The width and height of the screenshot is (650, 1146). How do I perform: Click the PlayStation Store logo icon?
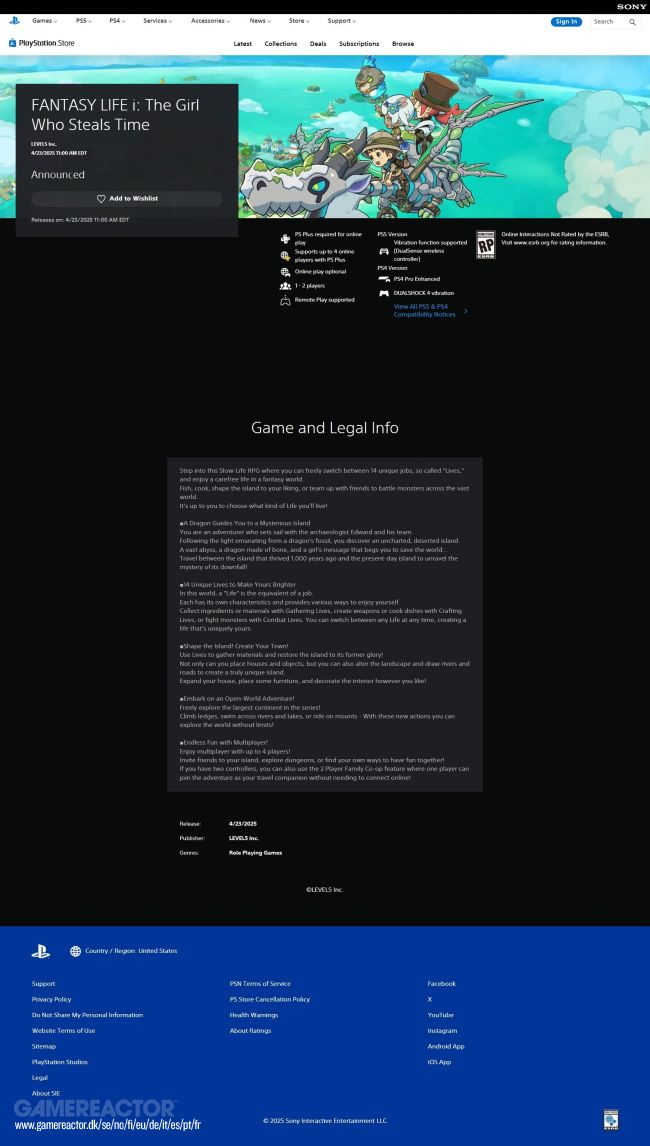click(x=13, y=43)
